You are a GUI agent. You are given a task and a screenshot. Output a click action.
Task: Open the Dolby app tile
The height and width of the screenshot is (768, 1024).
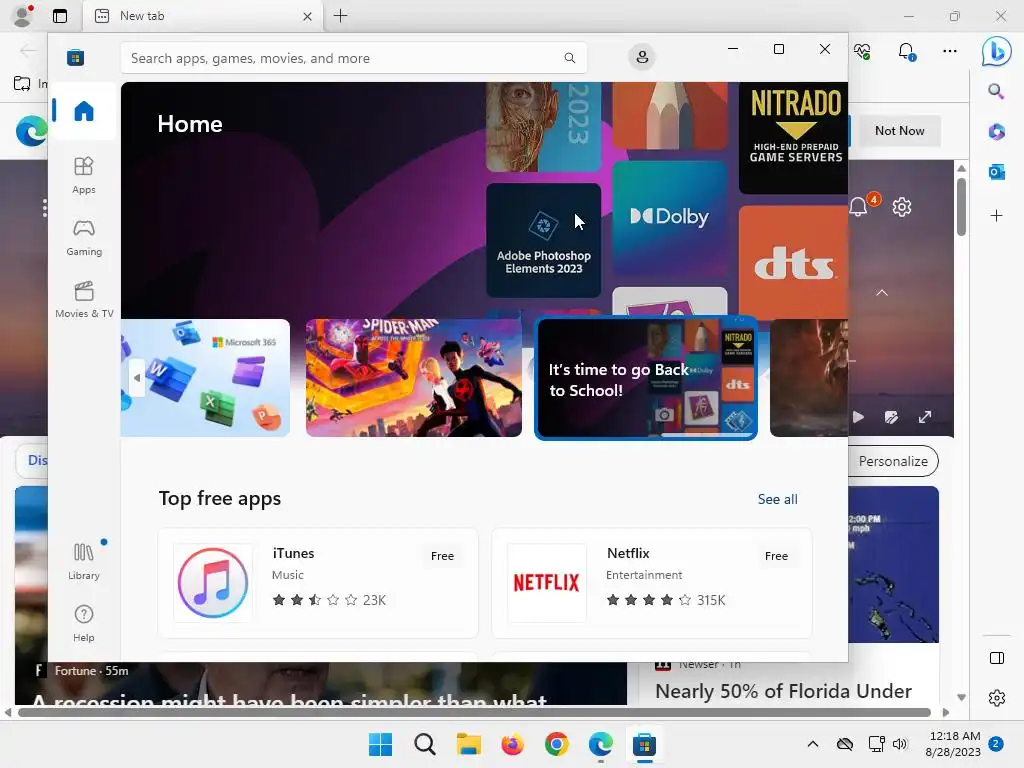[x=669, y=218]
